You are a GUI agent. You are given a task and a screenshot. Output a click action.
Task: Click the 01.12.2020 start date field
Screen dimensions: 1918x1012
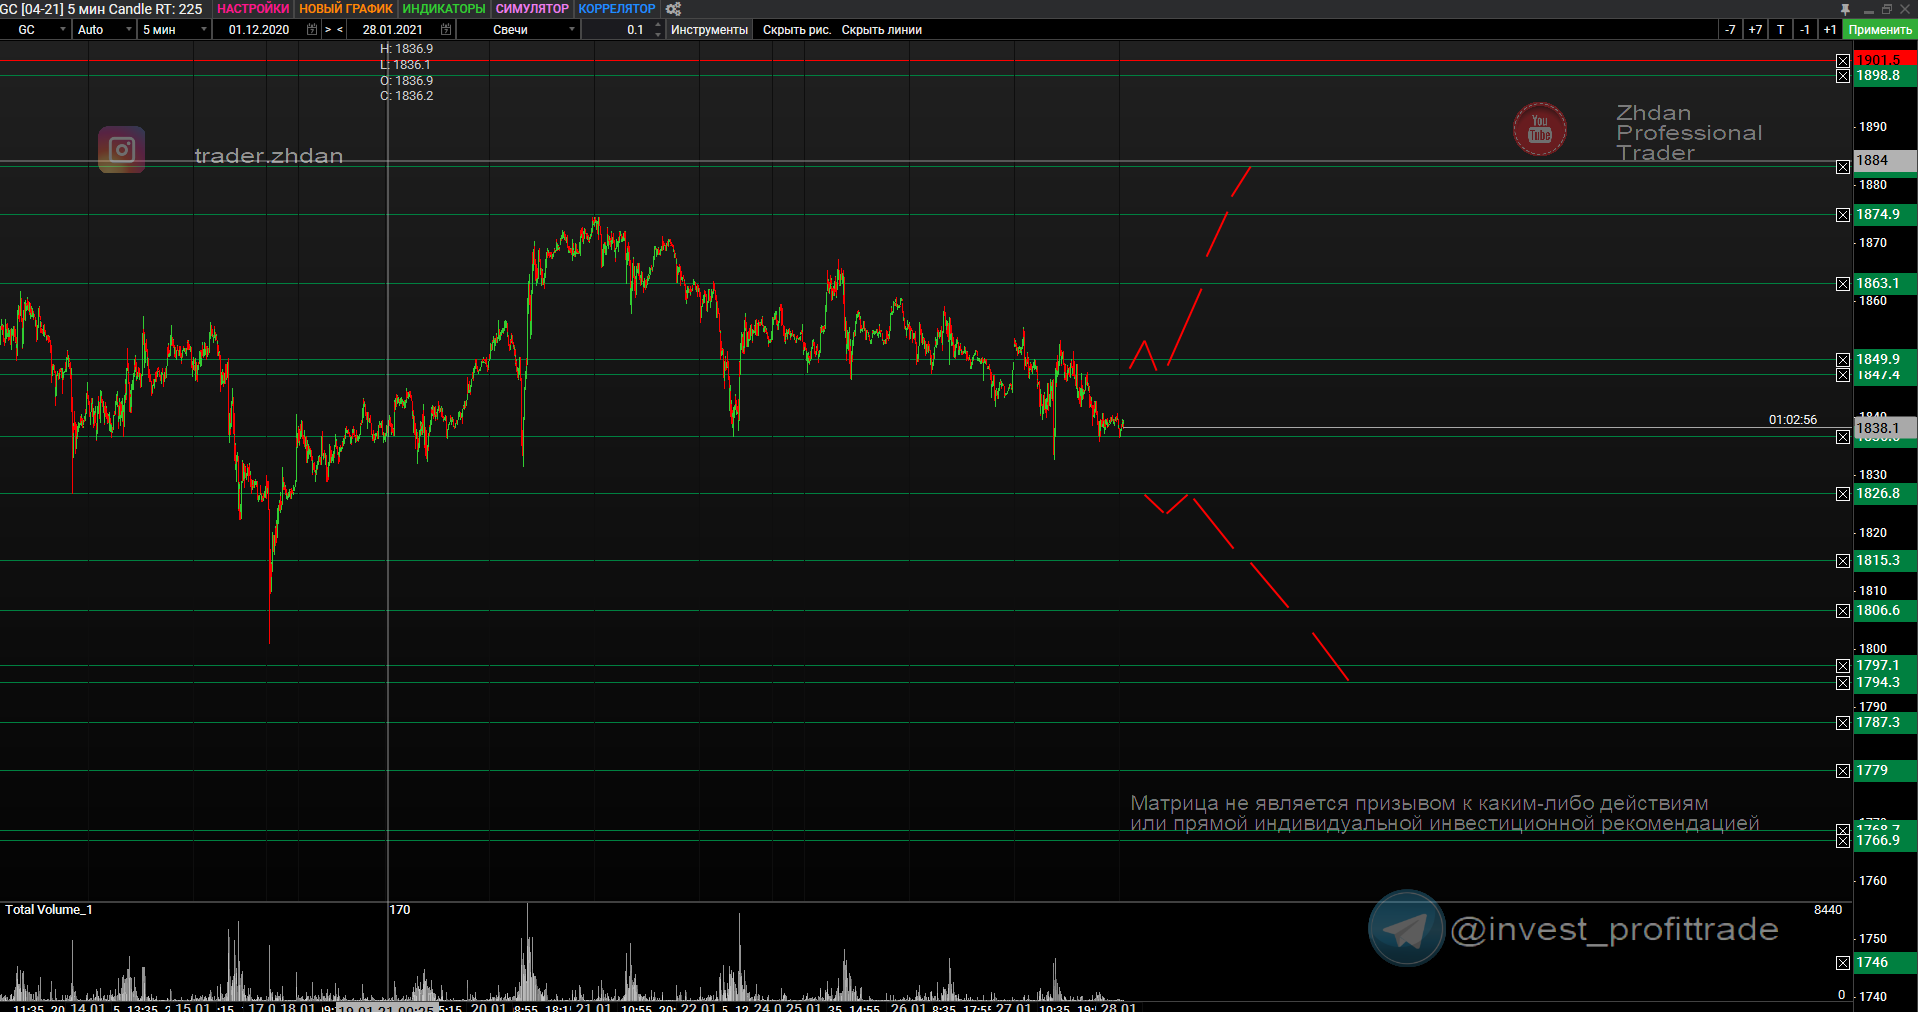coord(259,30)
